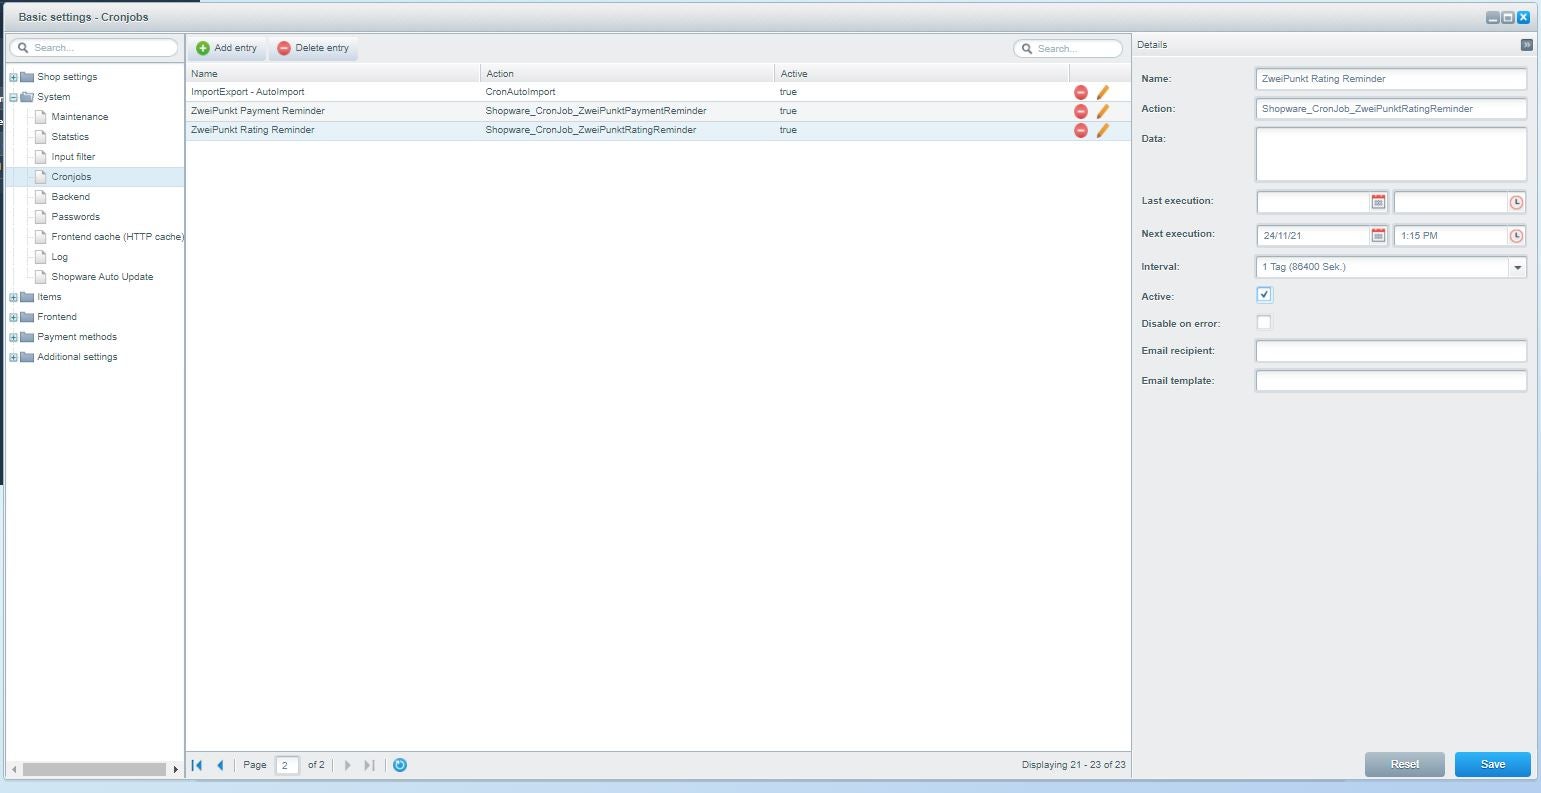The height and width of the screenshot is (793, 1541).
Task: Click the next page arrow in pager
Action: pyautogui.click(x=347, y=765)
